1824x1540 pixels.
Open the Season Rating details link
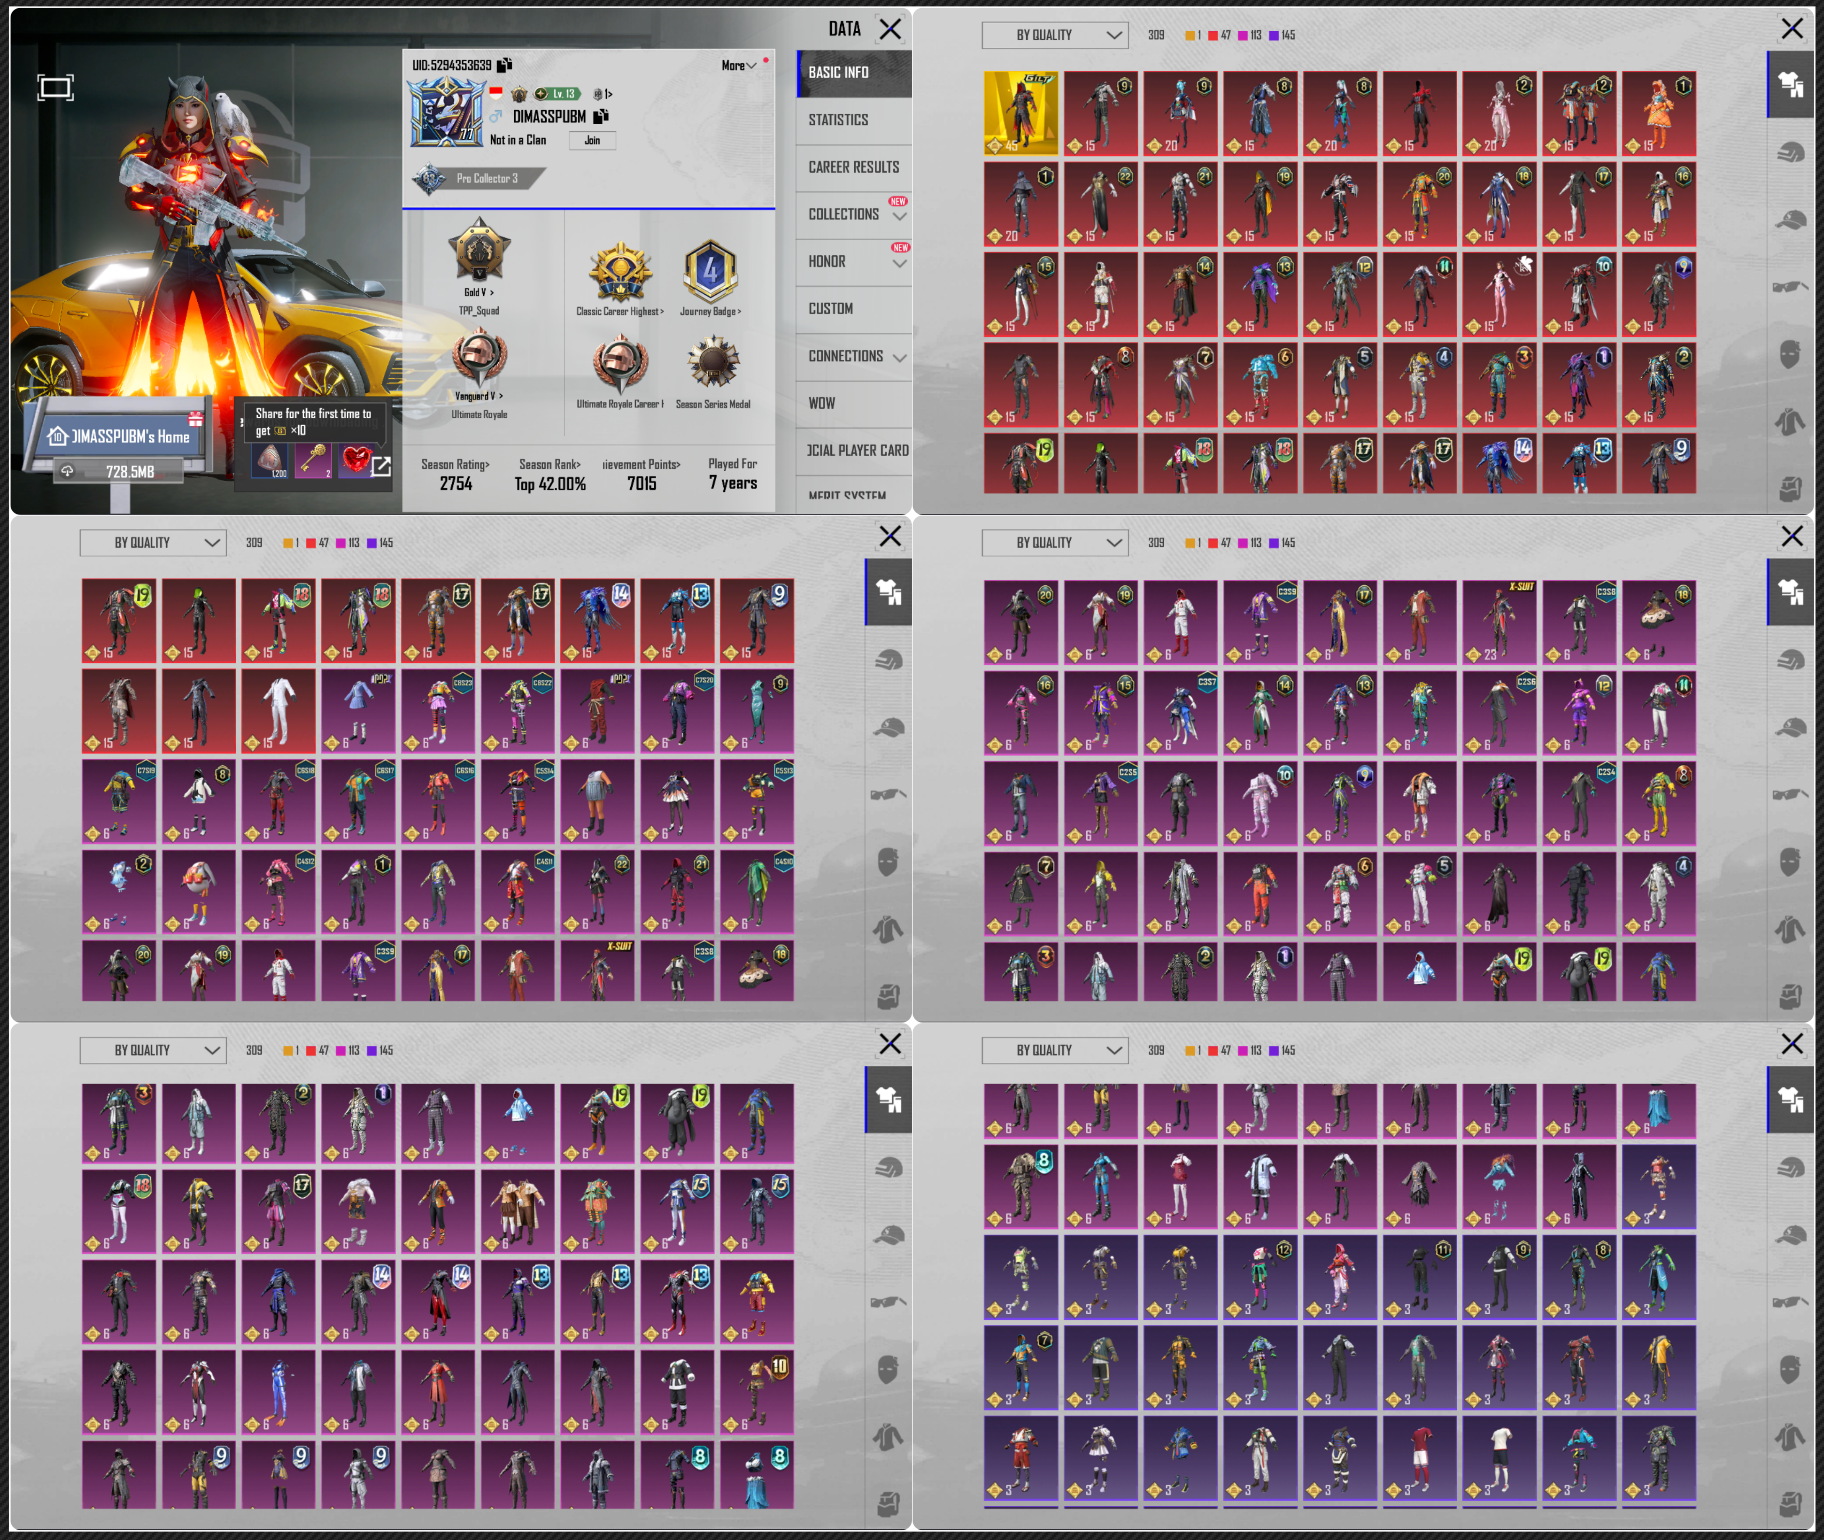(455, 464)
